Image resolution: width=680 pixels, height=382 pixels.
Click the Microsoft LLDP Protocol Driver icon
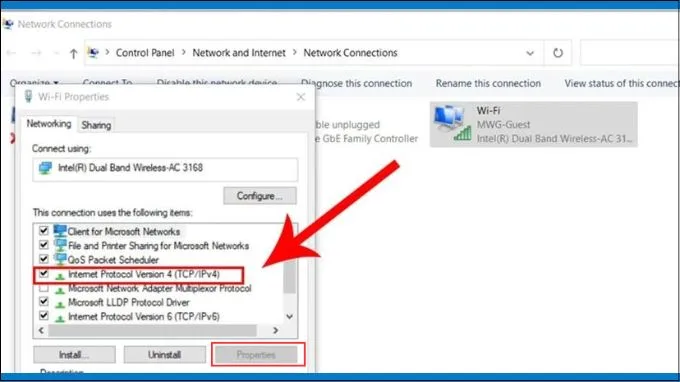tap(60, 304)
